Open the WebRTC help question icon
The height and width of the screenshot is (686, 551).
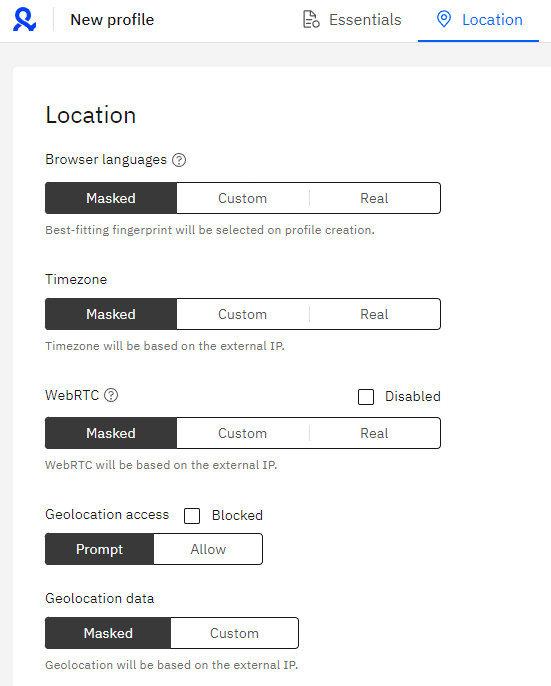coord(111,395)
